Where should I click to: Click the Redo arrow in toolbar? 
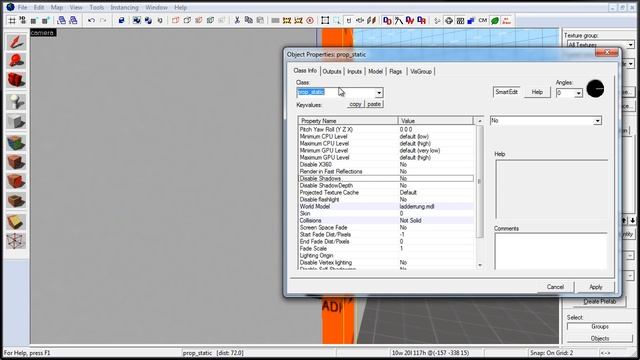click(103, 20)
